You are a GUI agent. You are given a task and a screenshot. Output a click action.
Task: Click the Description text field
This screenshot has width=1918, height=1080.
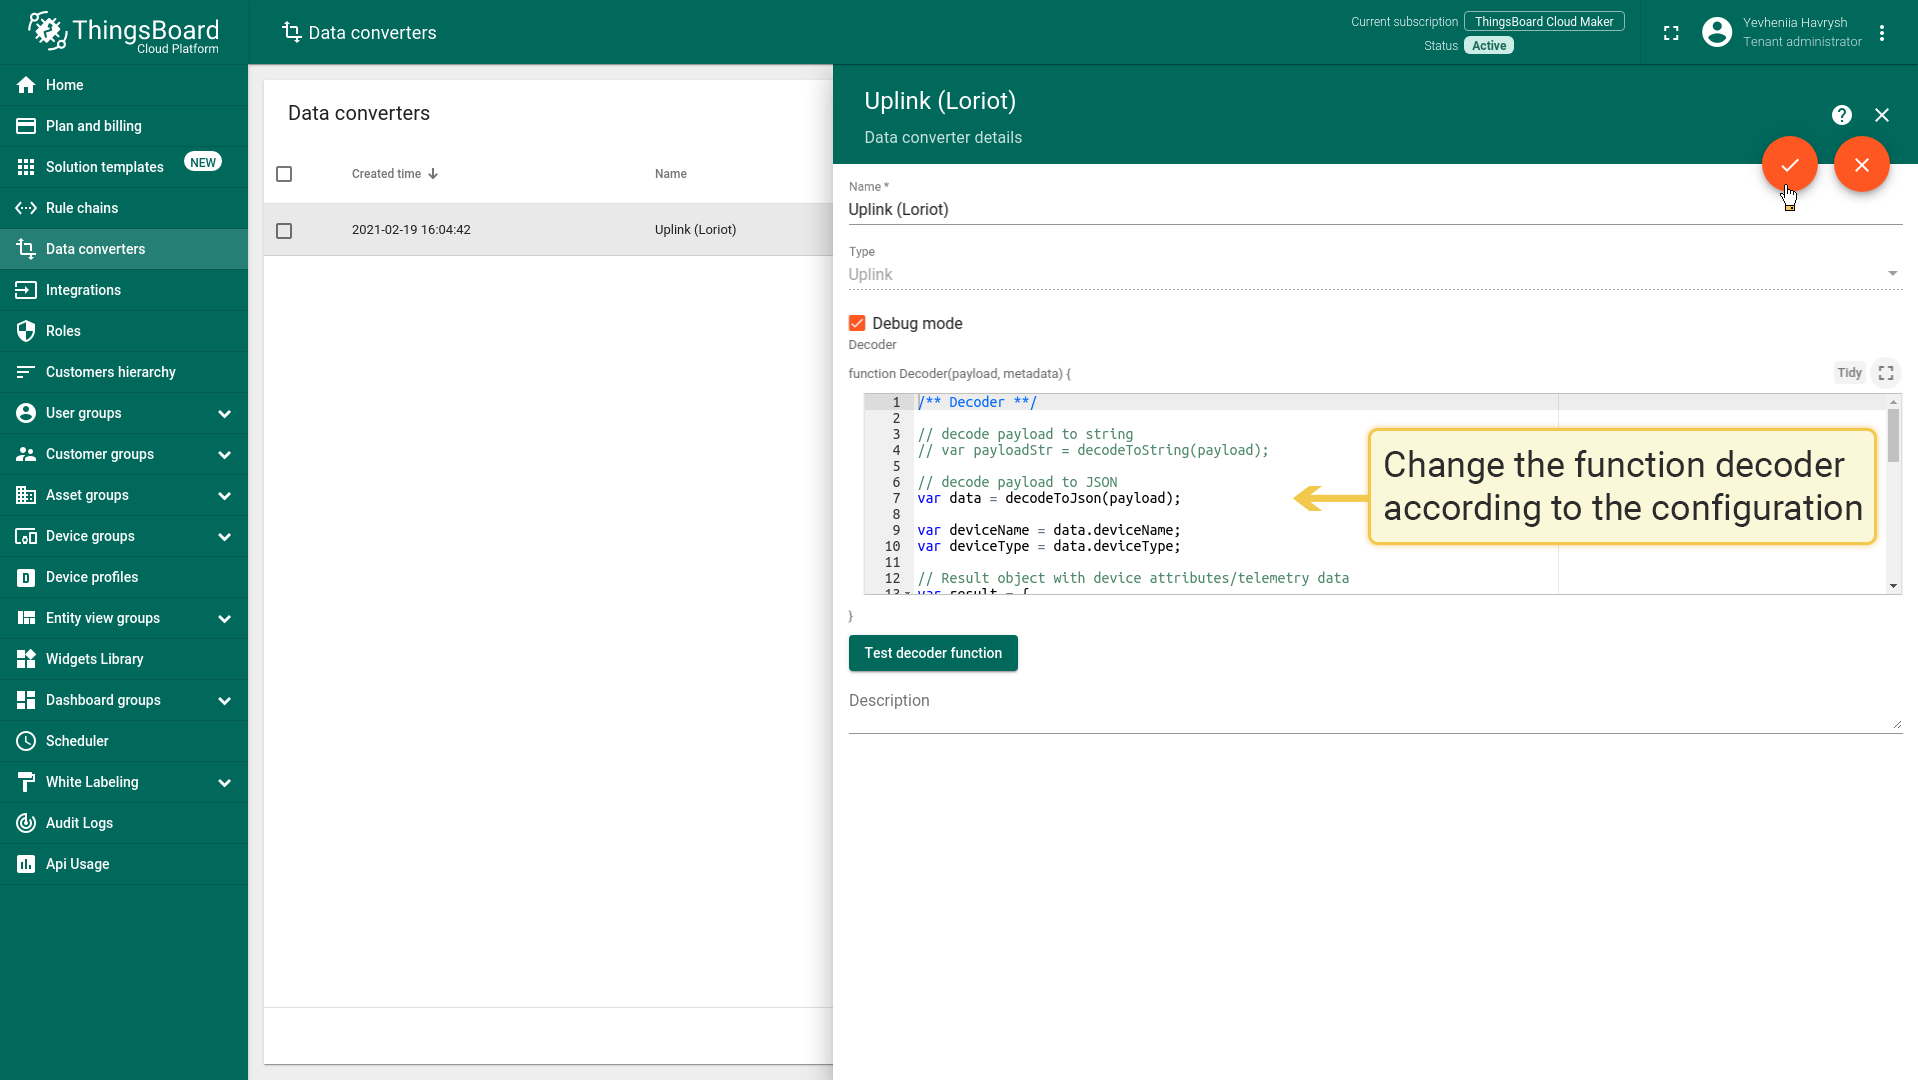point(1374,712)
